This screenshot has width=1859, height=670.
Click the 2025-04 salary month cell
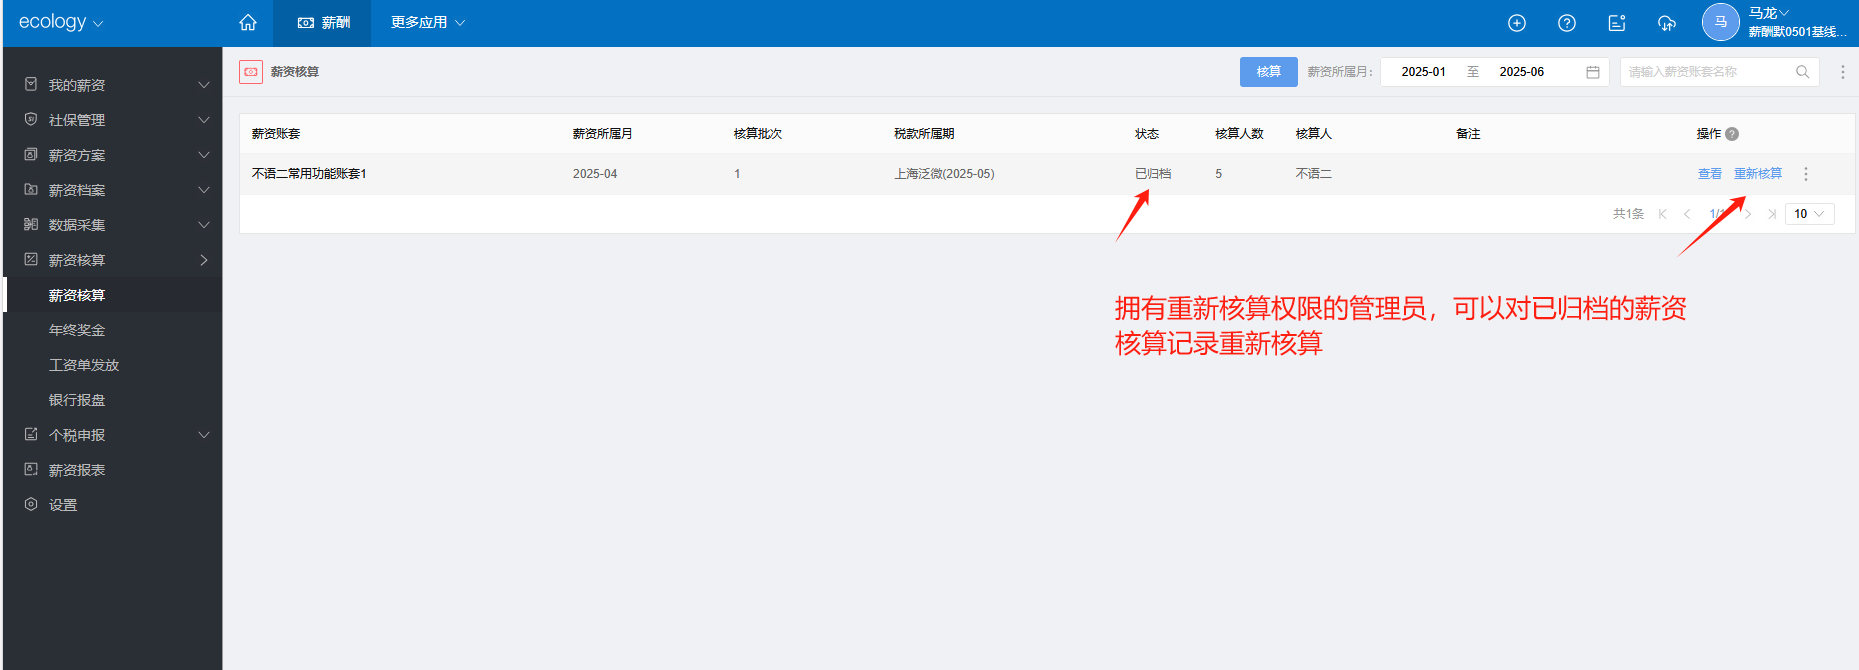(x=595, y=174)
